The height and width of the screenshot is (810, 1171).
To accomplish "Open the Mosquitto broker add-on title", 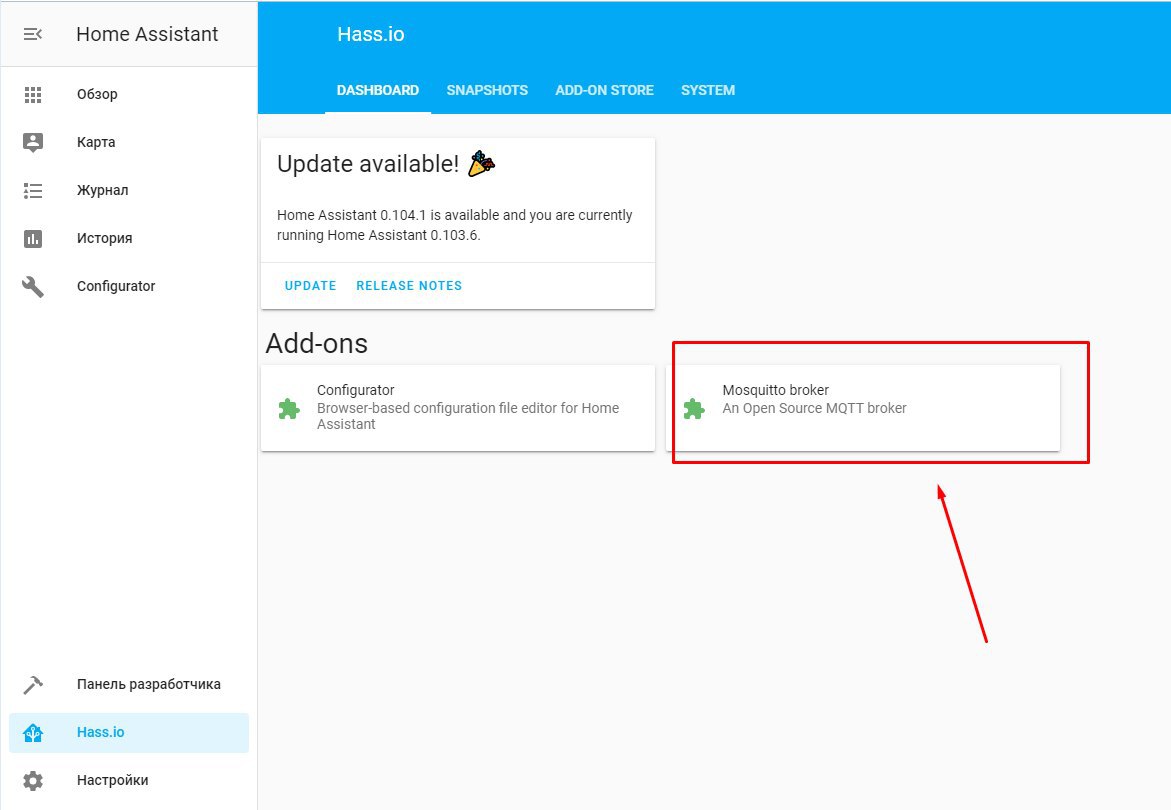I will point(775,390).
